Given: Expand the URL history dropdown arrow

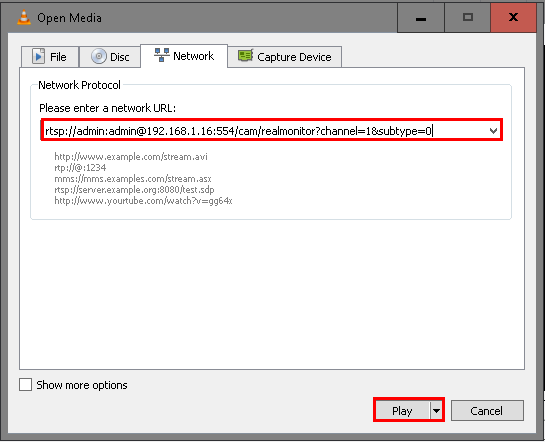Looking at the screenshot, I should 493,131.
